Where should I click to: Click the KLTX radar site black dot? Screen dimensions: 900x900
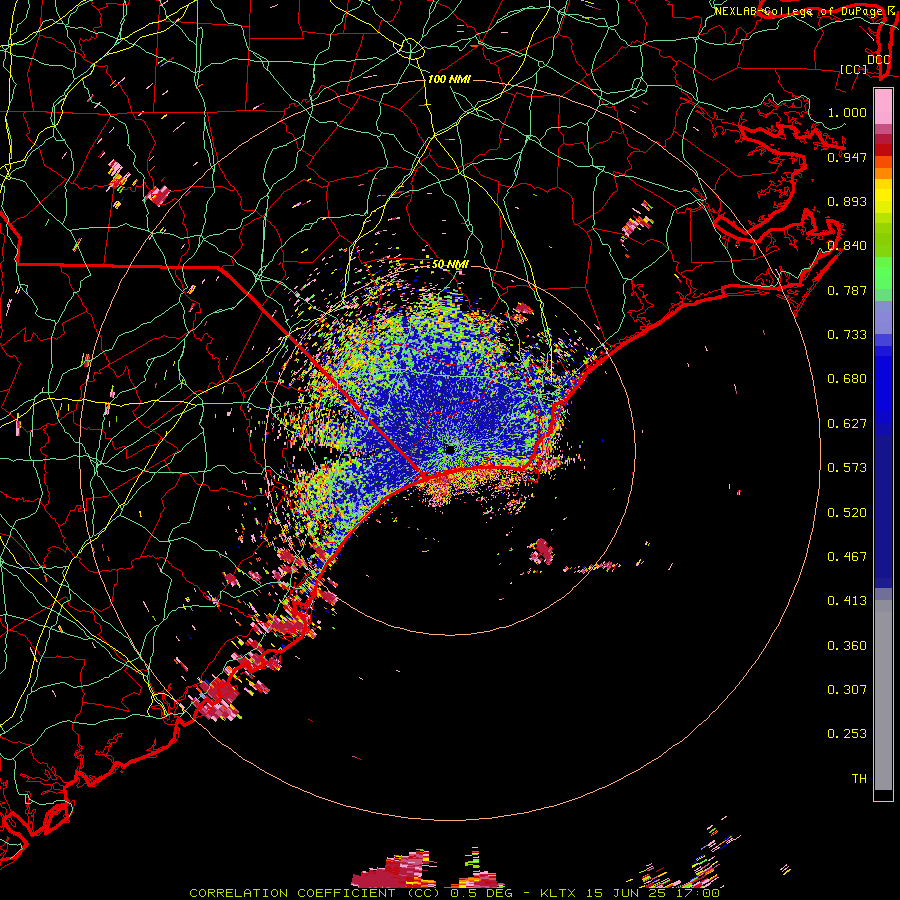coord(450,449)
